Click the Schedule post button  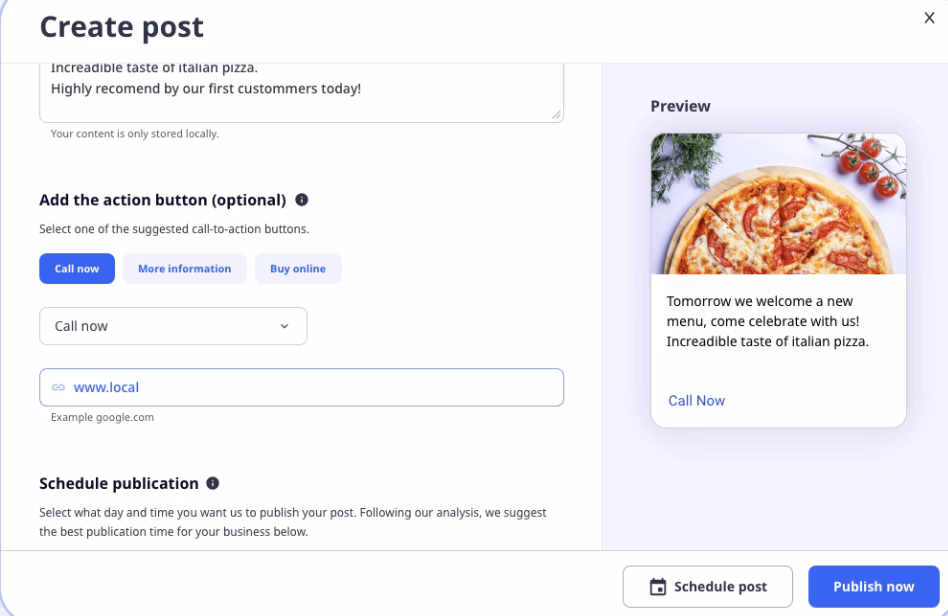click(707, 587)
